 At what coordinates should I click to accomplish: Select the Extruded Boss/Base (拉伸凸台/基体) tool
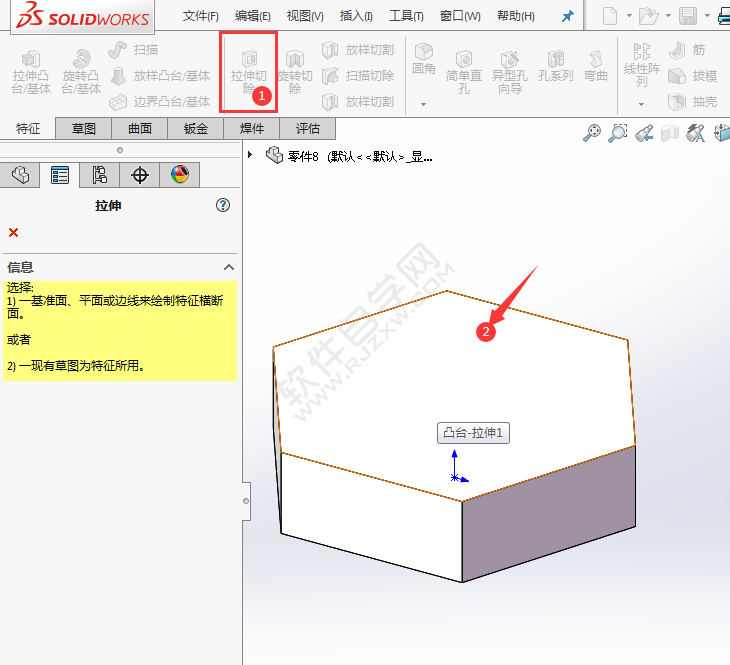31,72
